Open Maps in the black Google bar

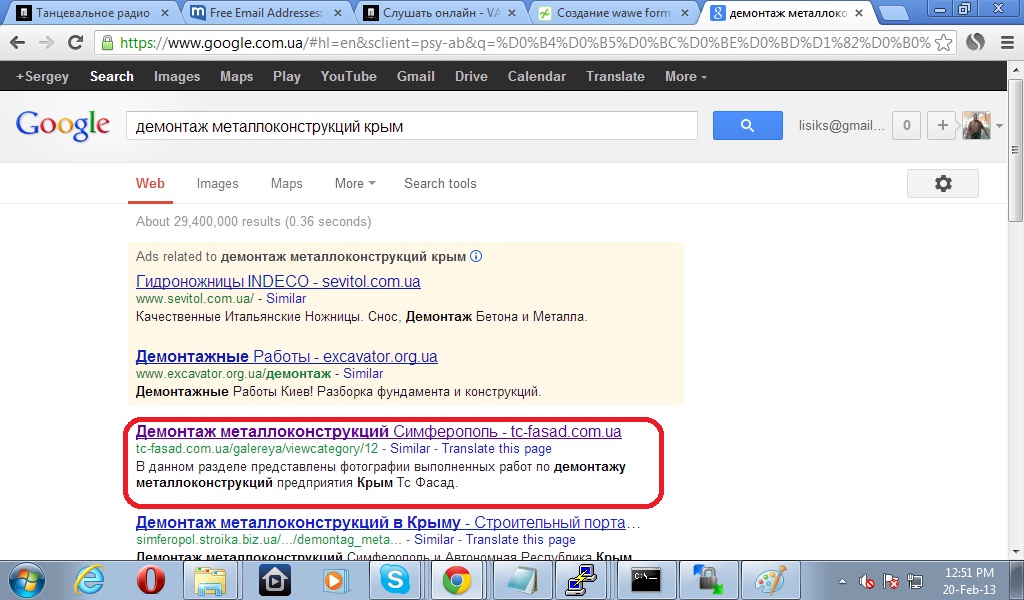click(x=236, y=76)
